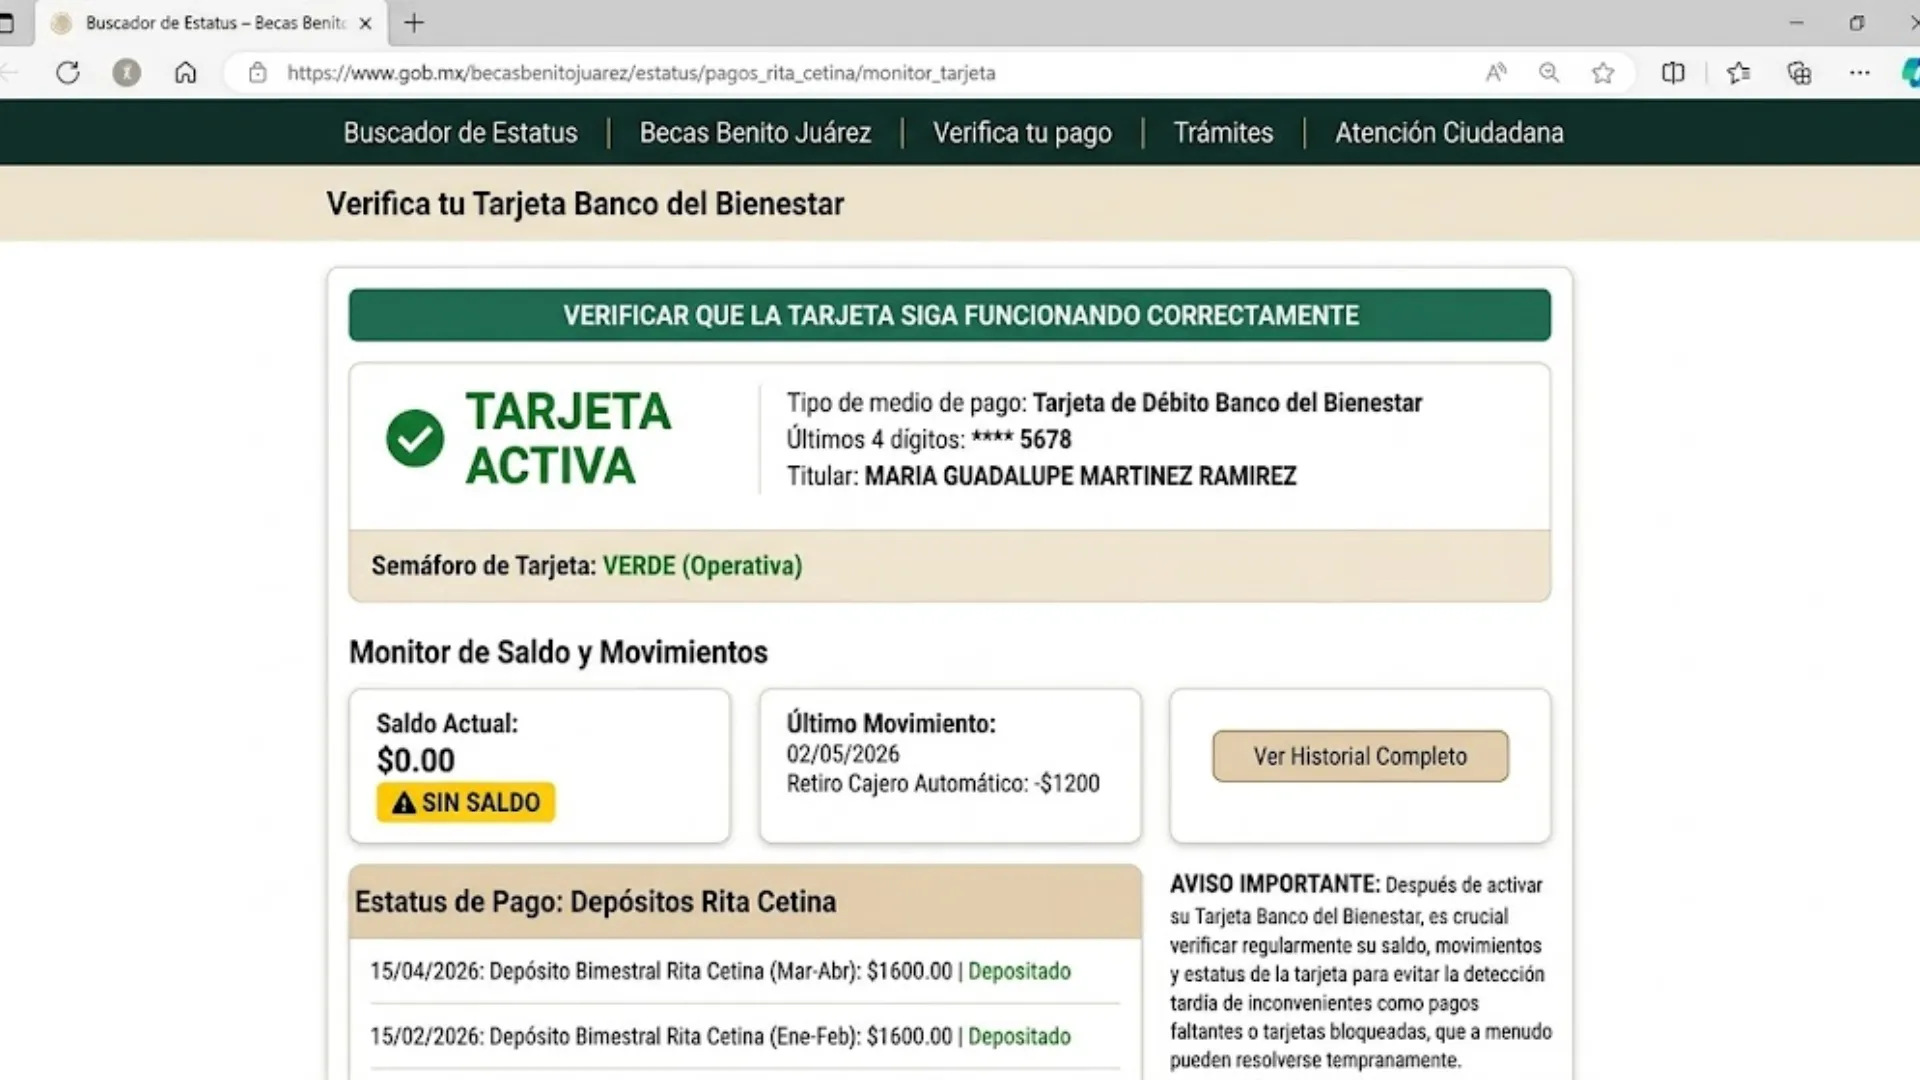Activate the Read aloud icon
The height and width of the screenshot is (1080, 1920).
(x=1496, y=73)
